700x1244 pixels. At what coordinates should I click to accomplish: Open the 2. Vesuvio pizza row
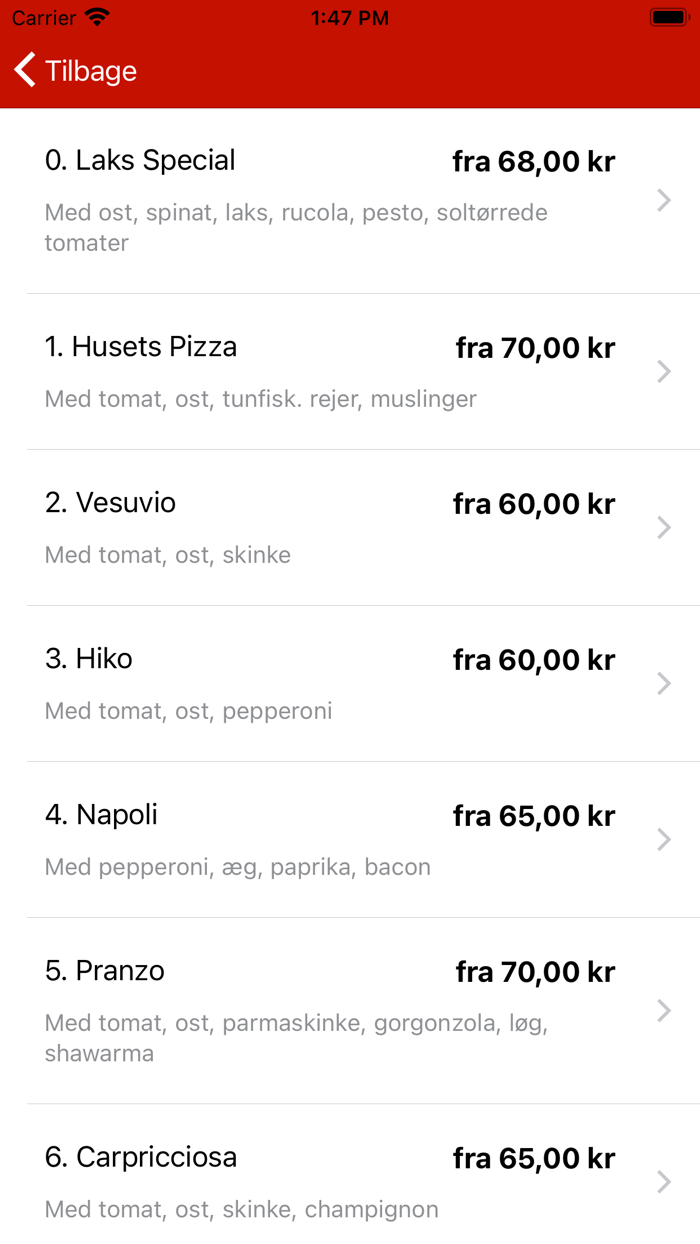tap(110, 503)
